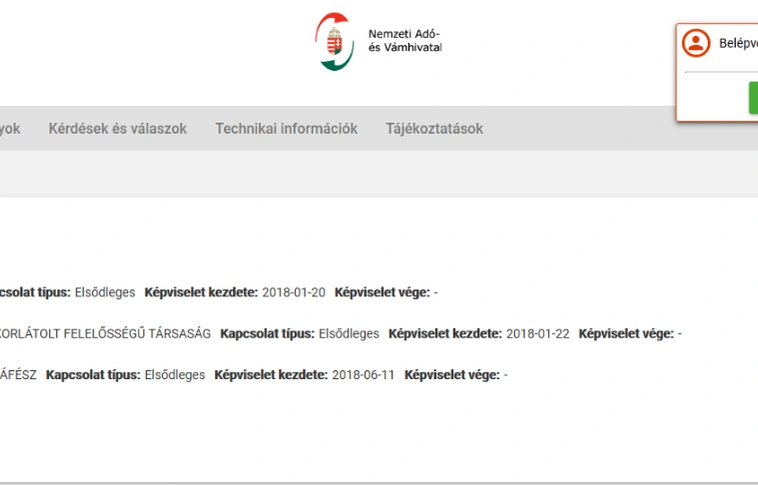Click the 2018-06-11 start date
This screenshot has width=758, height=485.
(x=363, y=375)
